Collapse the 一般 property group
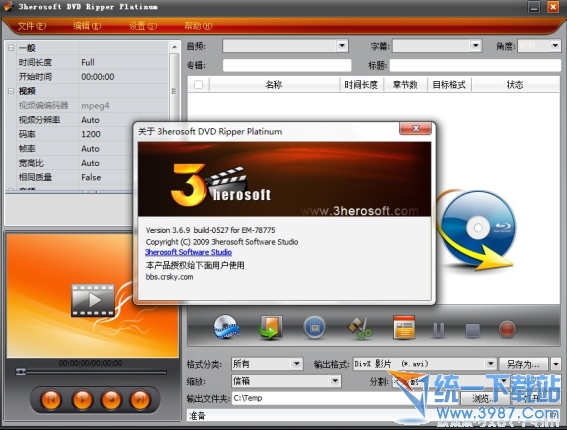567x430 pixels. coord(11,48)
